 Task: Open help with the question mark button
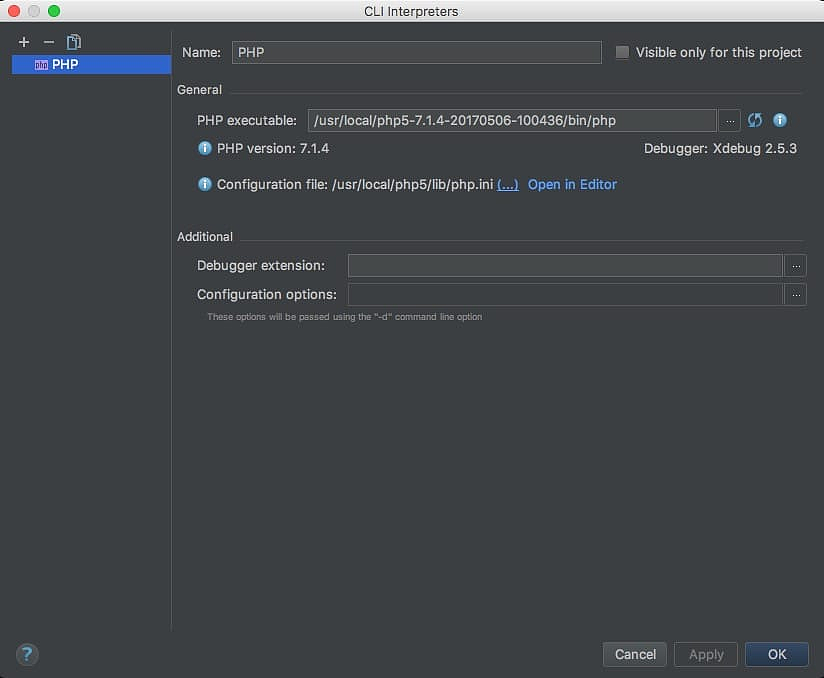[x=27, y=655]
